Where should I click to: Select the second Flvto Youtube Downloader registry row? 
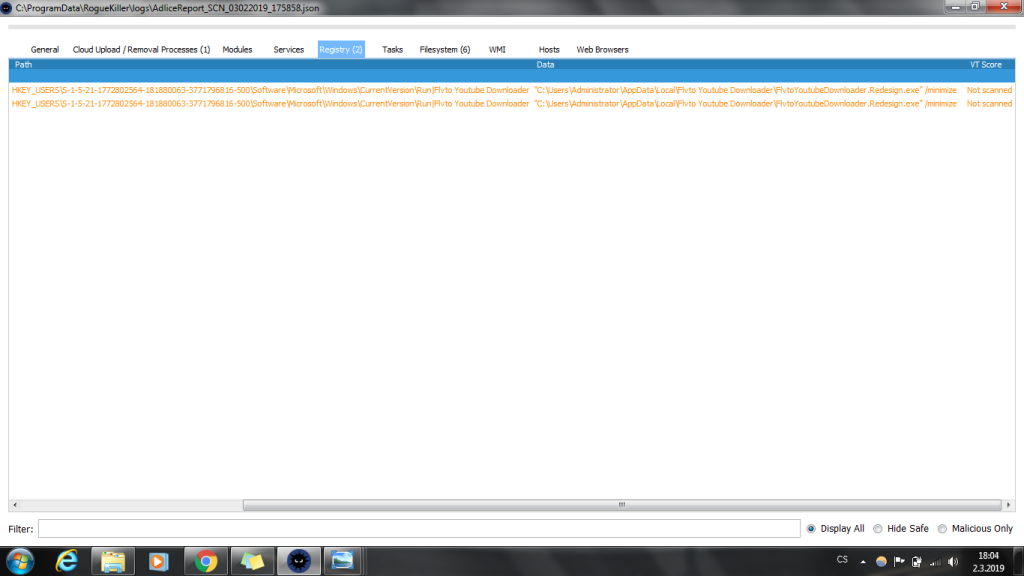pos(512,104)
